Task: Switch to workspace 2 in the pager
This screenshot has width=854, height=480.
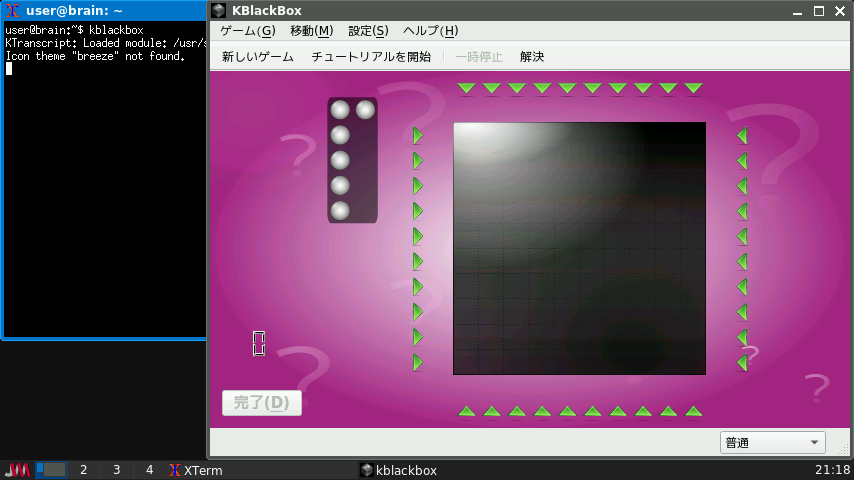Action: tap(84, 470)
